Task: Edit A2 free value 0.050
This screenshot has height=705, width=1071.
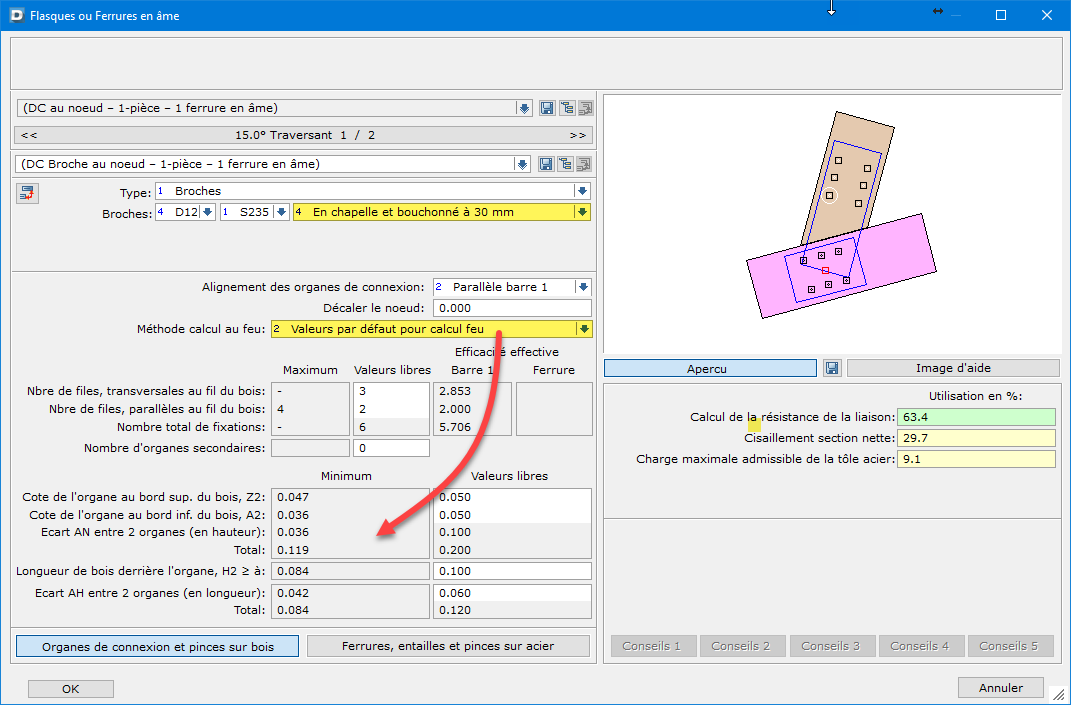Action: point(512,514)
